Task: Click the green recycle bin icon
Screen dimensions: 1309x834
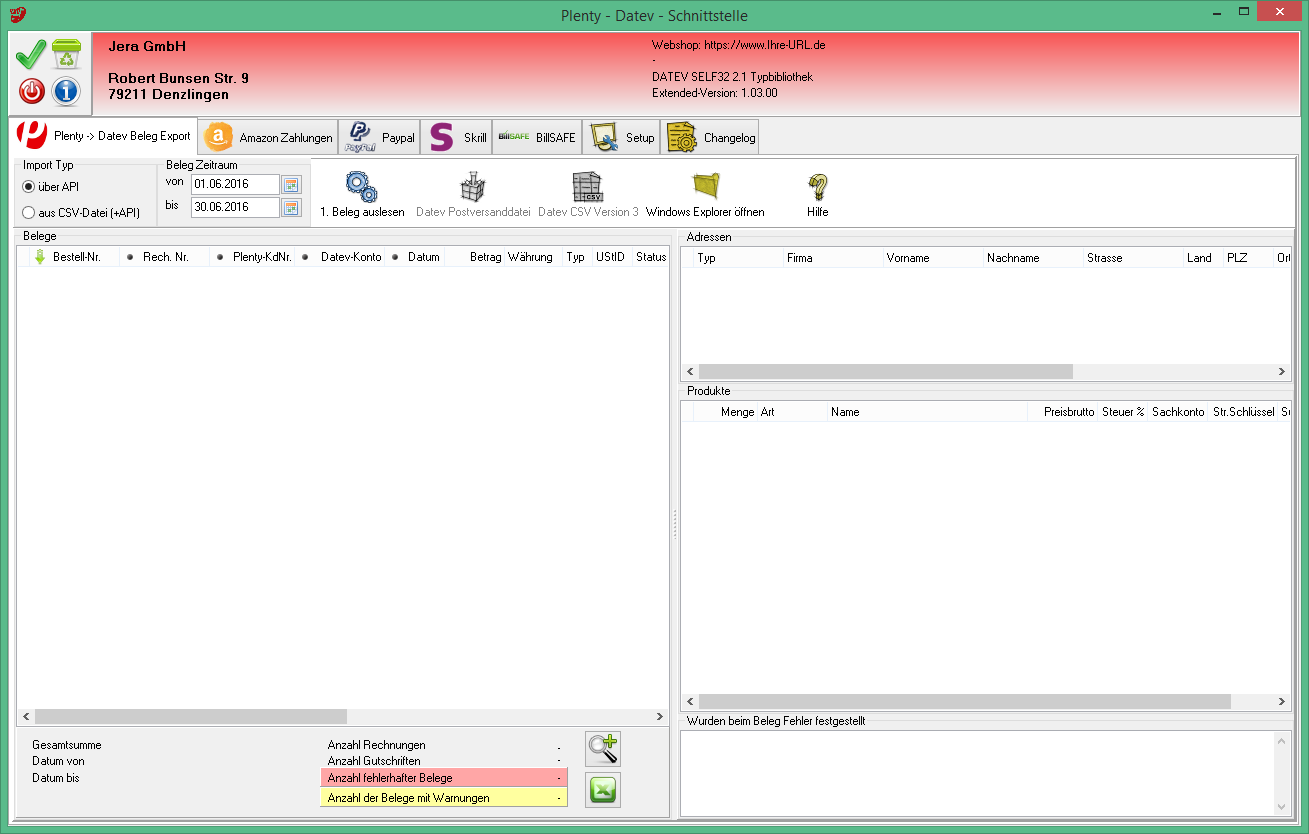Action: pyautogui.click(x=67, y=54)
